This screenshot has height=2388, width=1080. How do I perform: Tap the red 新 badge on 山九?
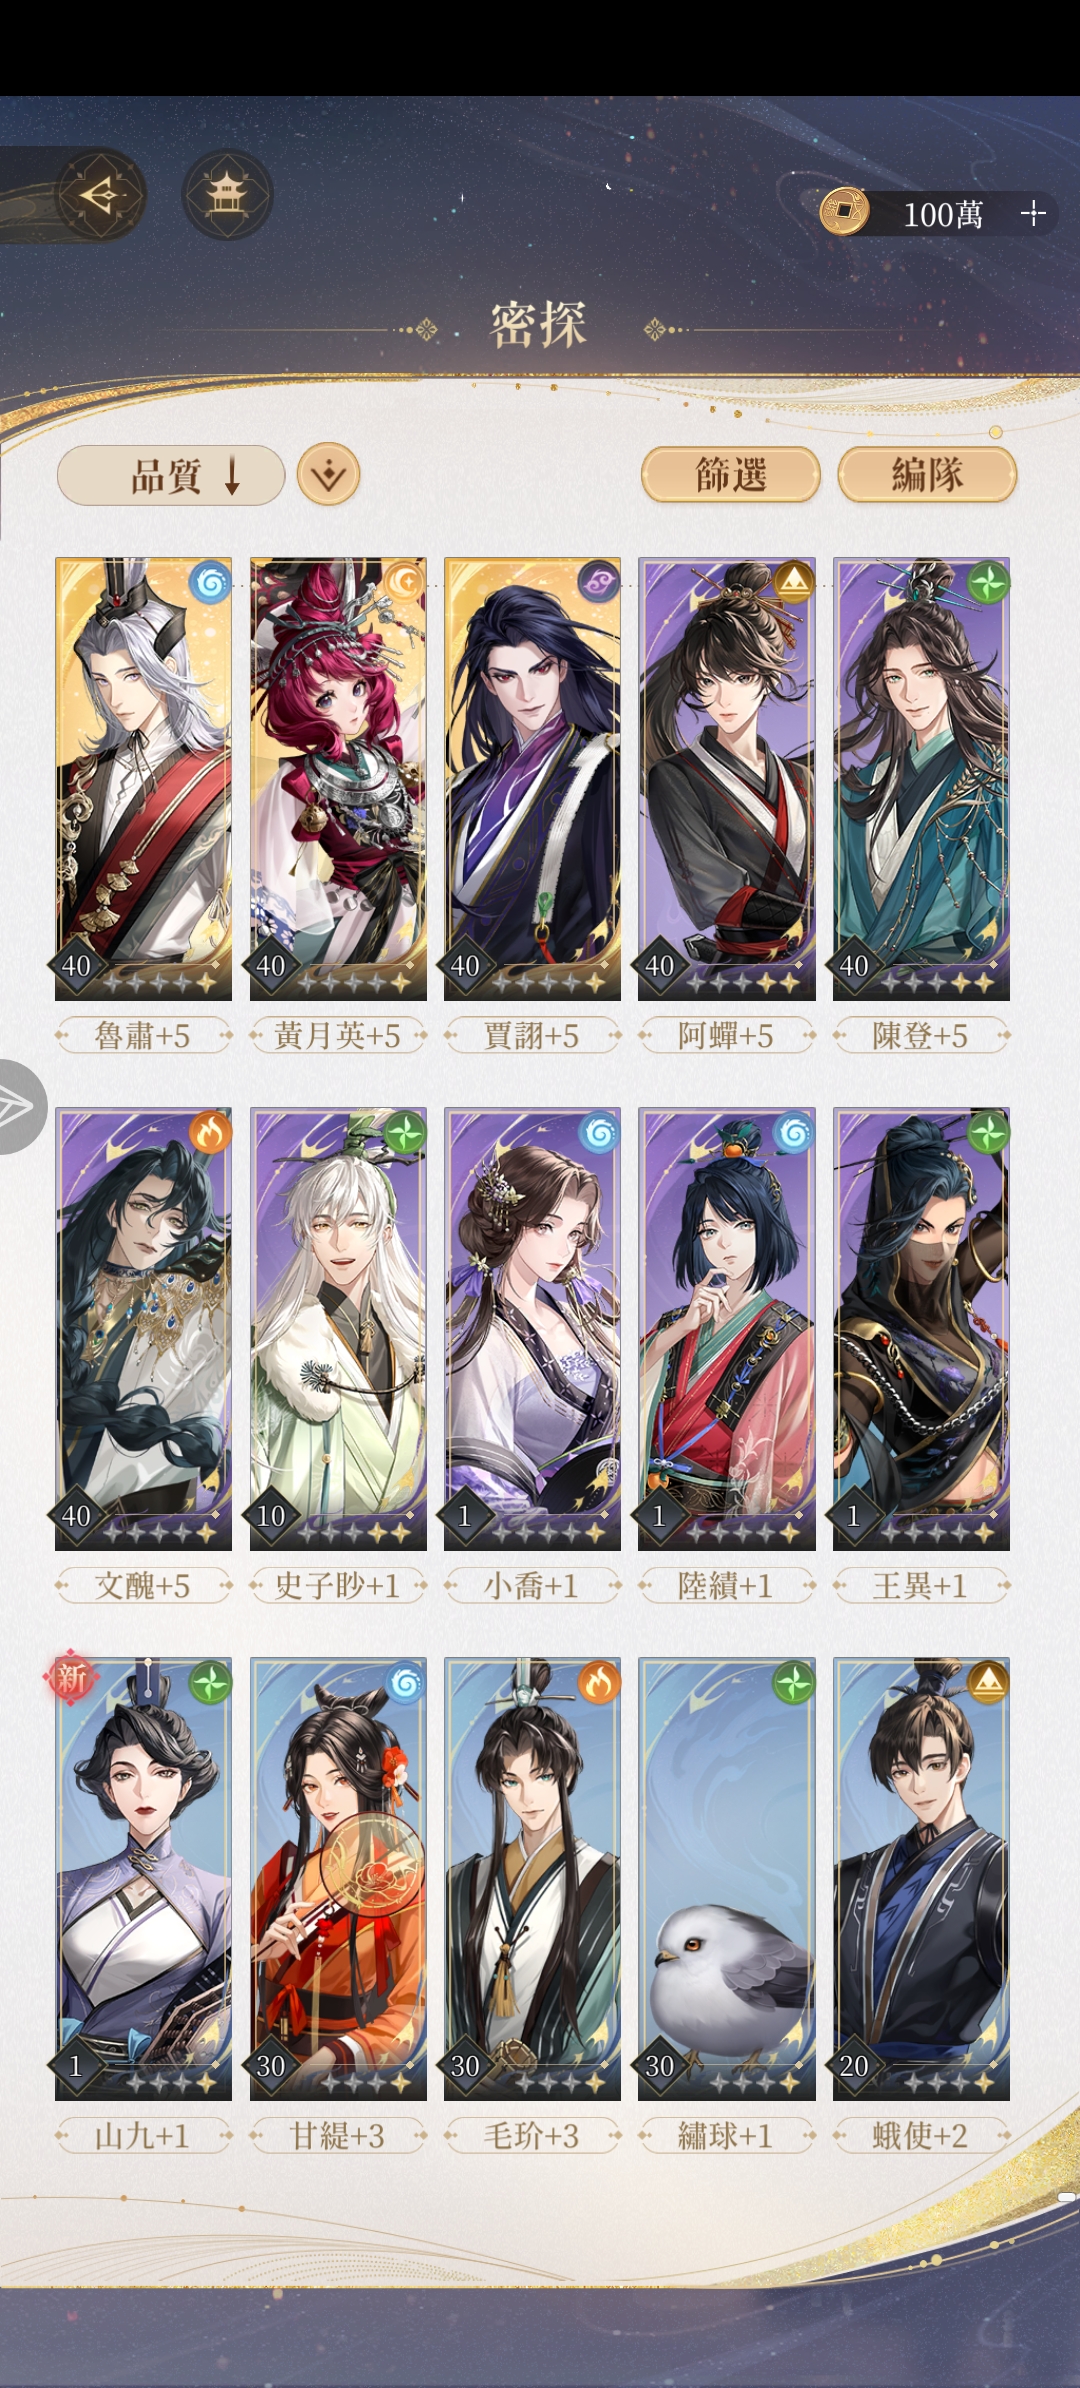(x=70, y=1676)
